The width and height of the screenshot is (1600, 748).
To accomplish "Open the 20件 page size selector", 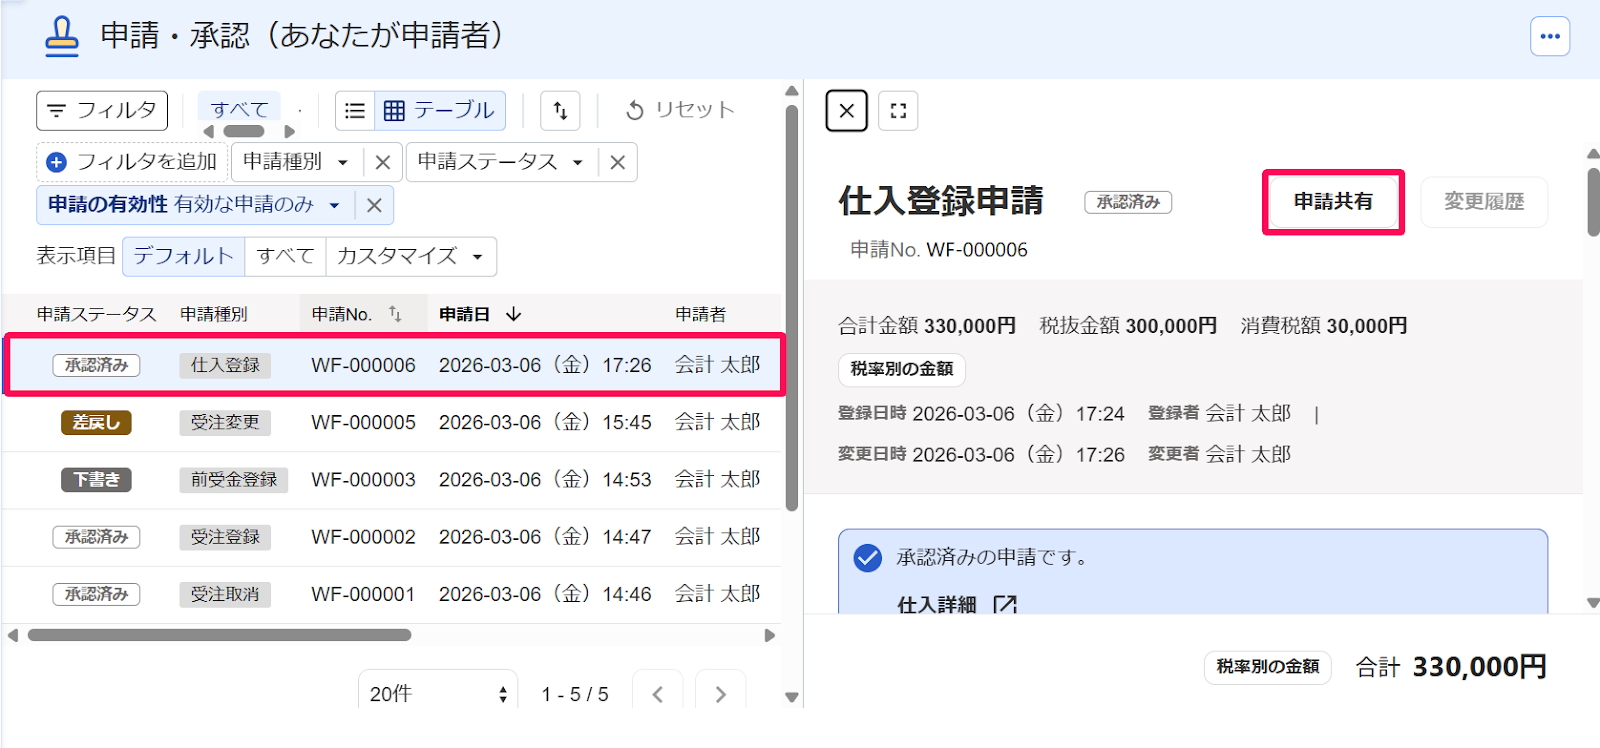I will click(x=438, y=693).
